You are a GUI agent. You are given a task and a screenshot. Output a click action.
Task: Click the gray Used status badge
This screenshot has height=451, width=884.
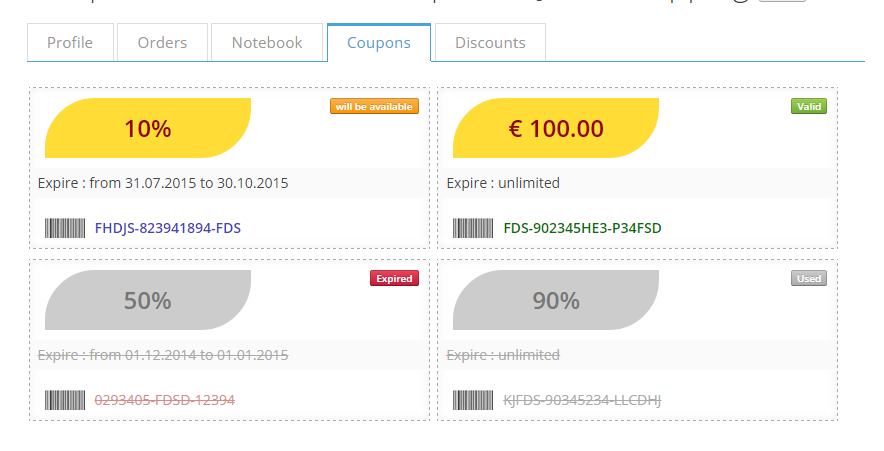click(809, 278)
